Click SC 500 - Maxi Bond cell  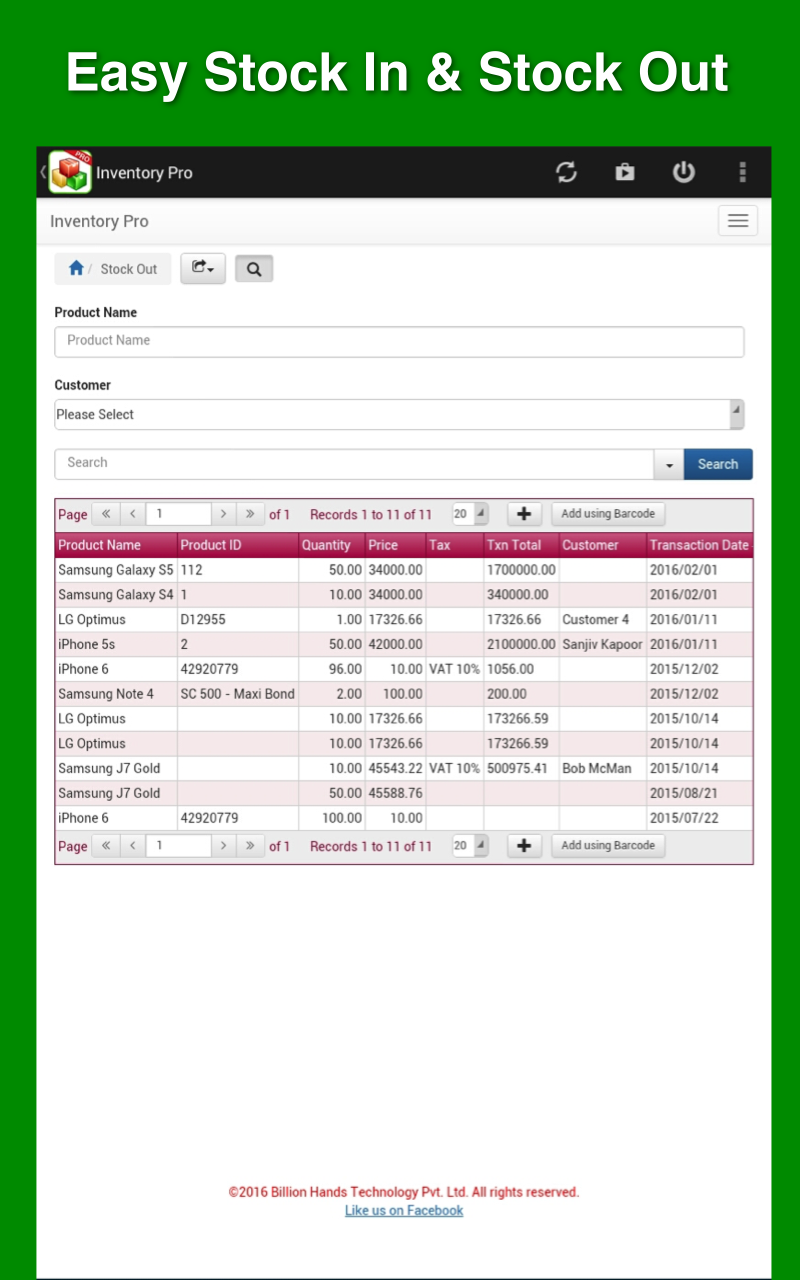(x=238, y=694)
